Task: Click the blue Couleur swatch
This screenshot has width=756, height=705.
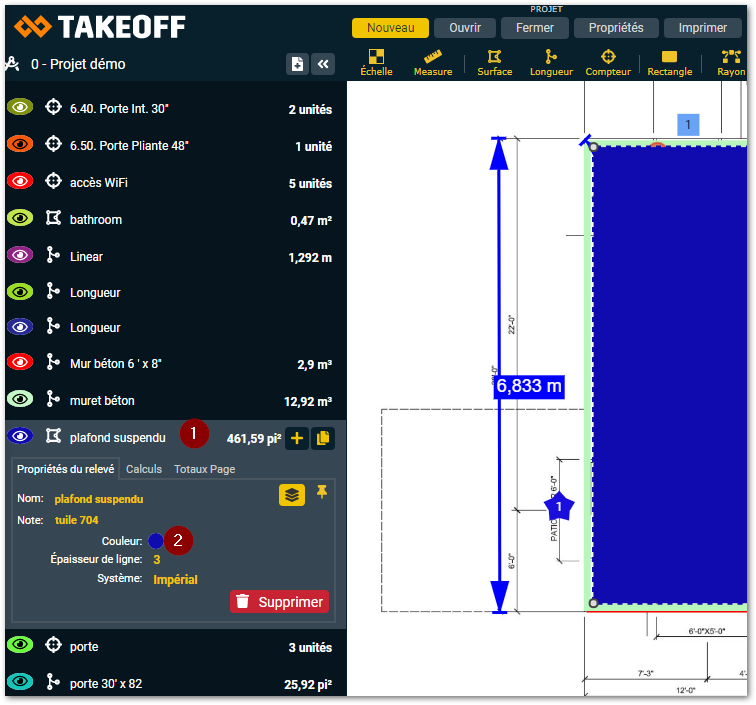Action: (155, 540)
